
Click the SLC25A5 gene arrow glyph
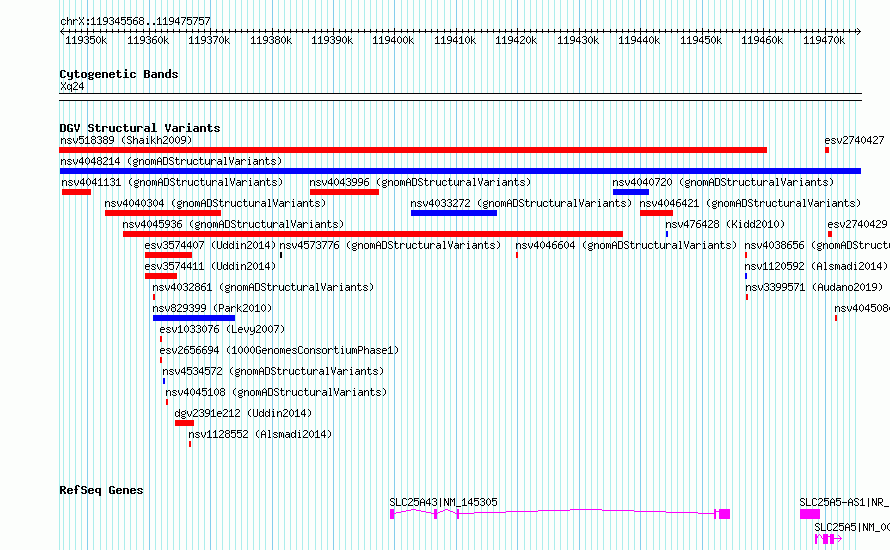[828, 539]
